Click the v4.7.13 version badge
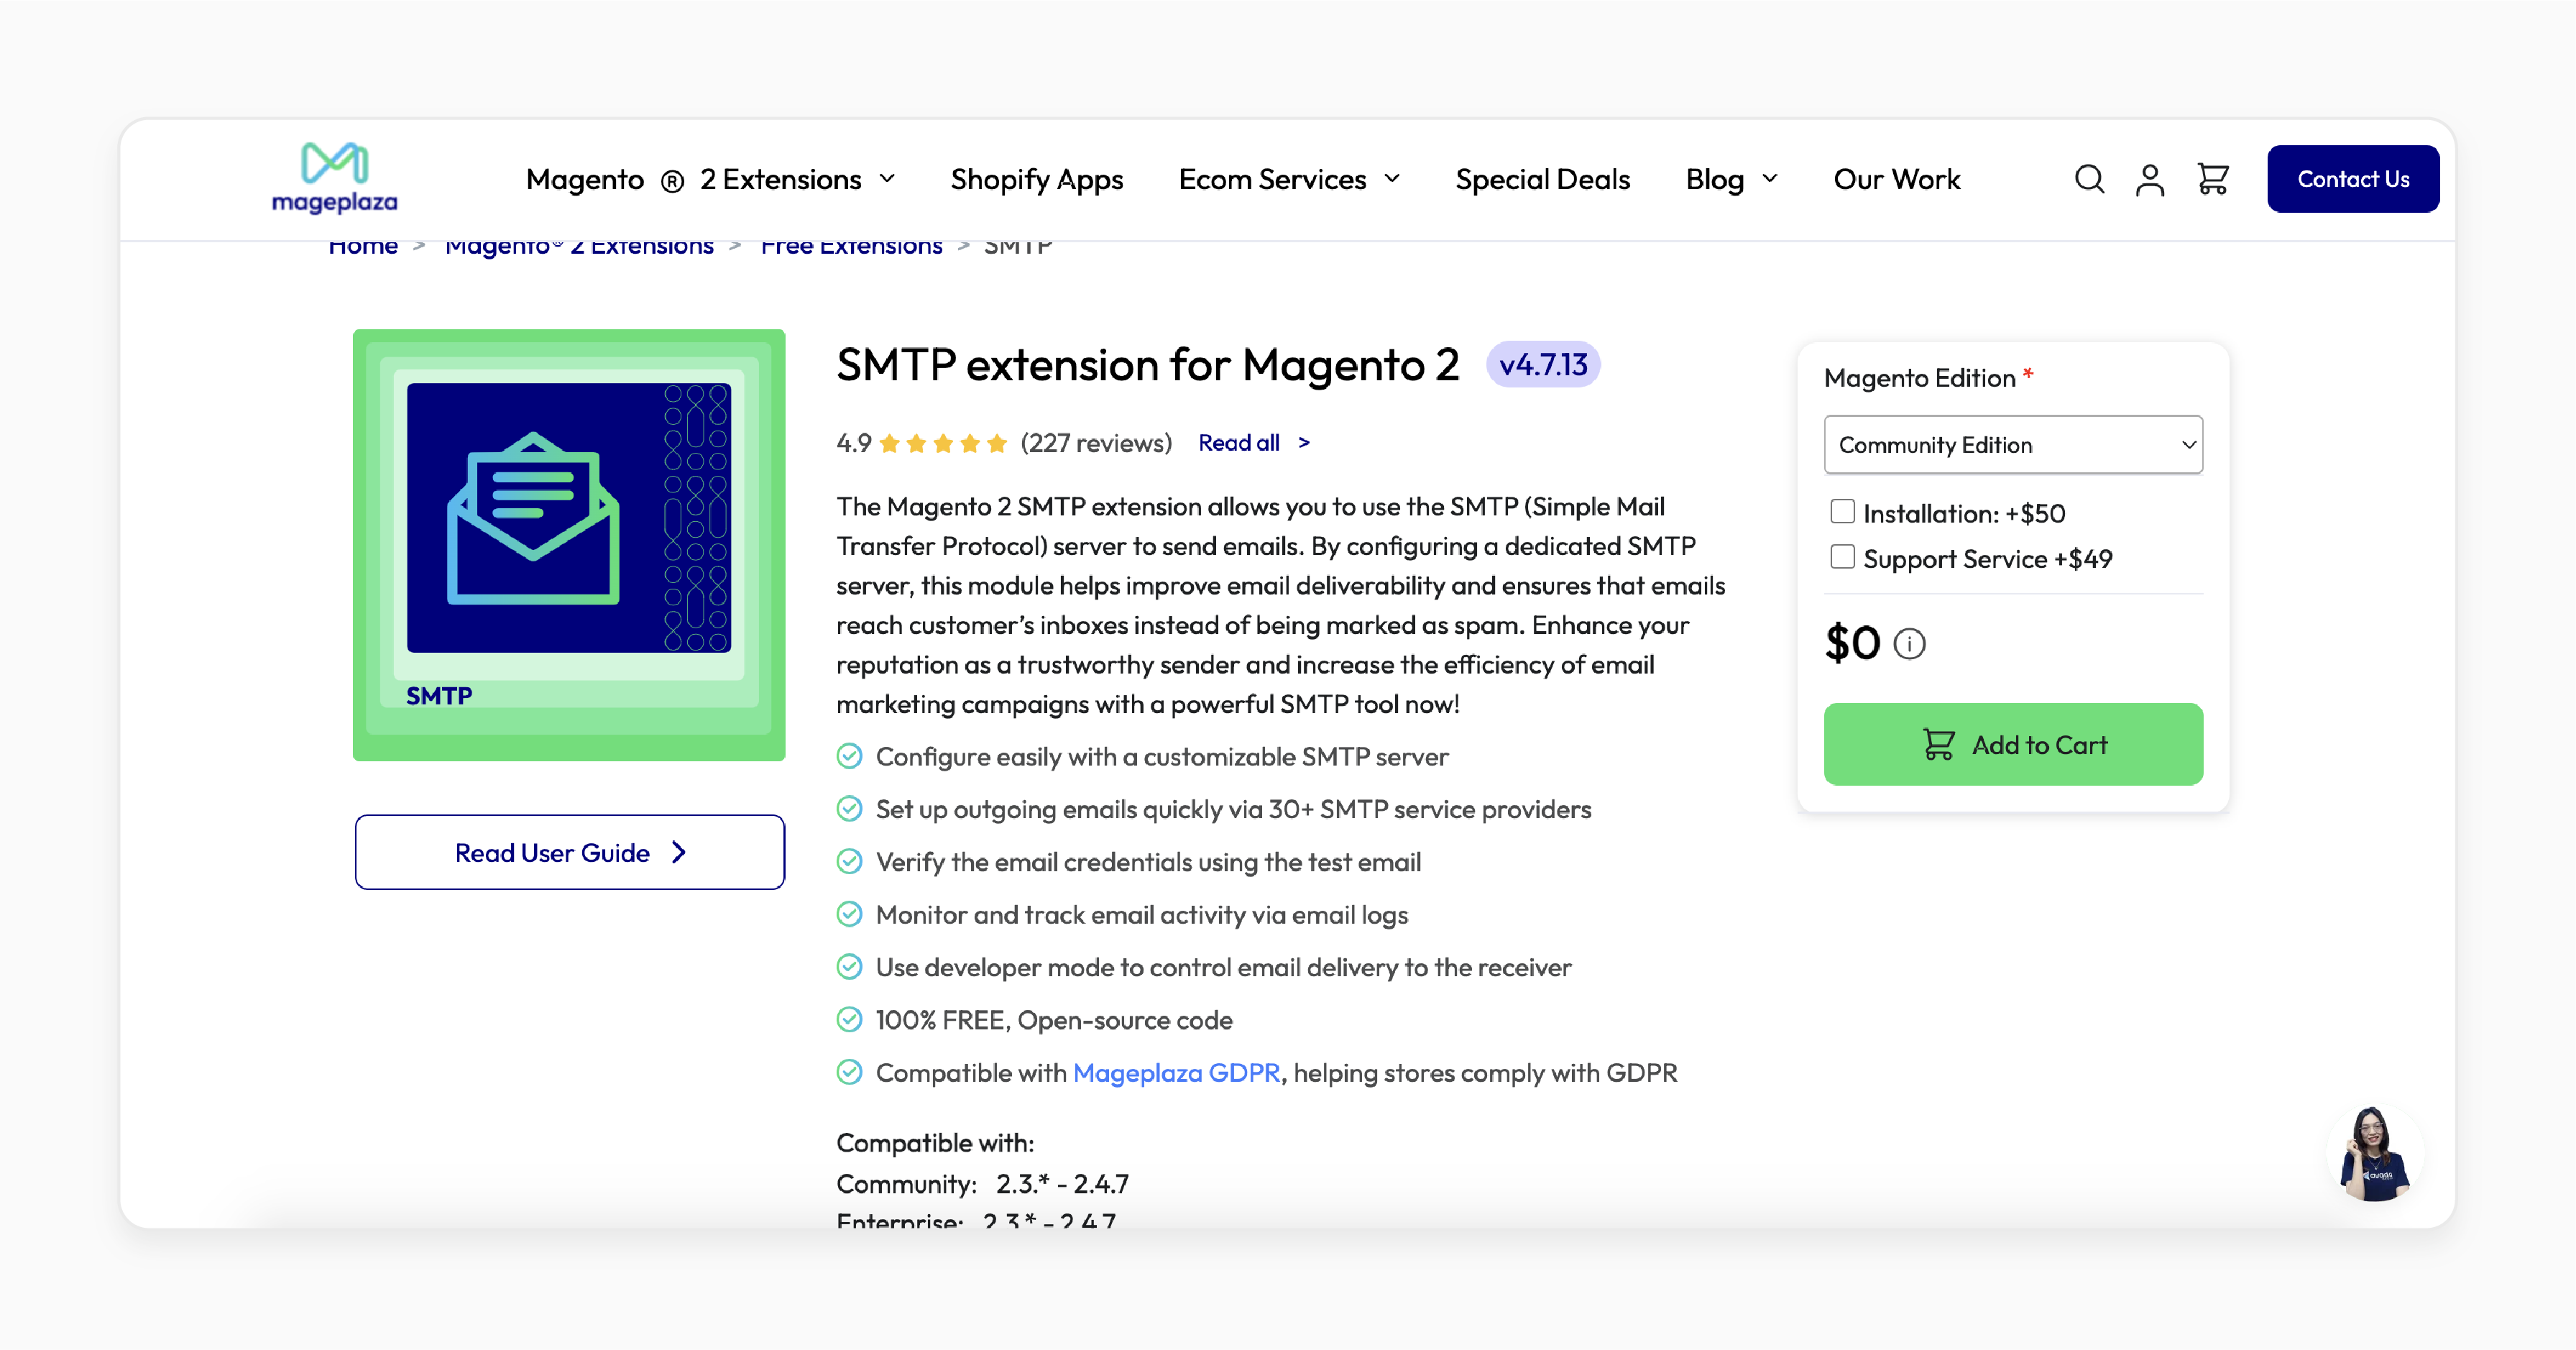This screenshot has height=1350, width=2576. pos(1543,365)
